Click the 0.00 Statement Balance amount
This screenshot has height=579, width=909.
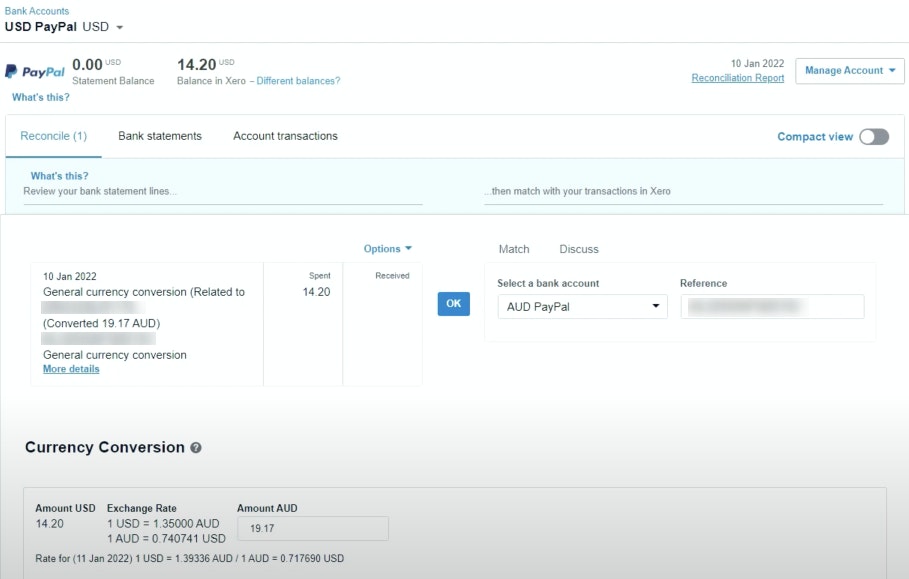click(87, 64)
